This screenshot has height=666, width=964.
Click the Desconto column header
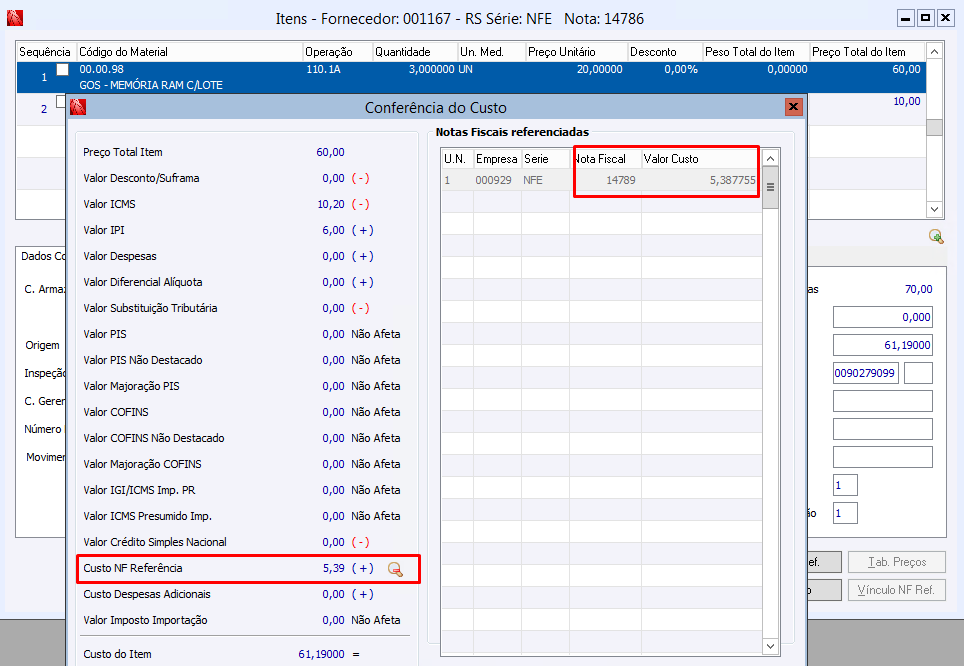coord(665,52)
